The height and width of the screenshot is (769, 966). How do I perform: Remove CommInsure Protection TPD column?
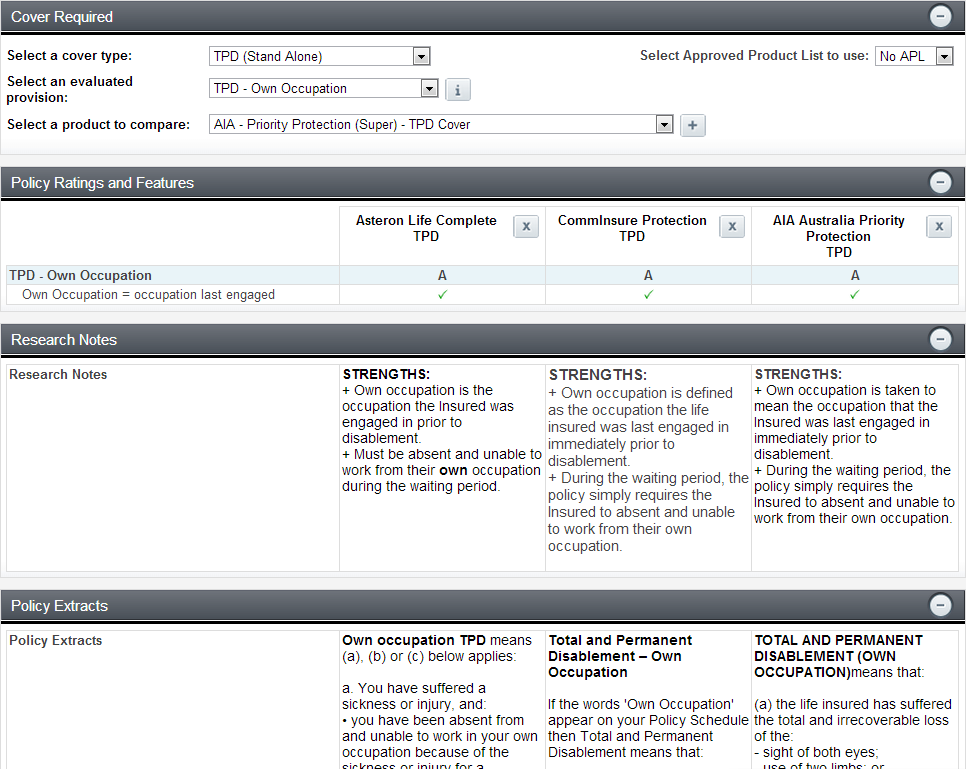(732, 227)
